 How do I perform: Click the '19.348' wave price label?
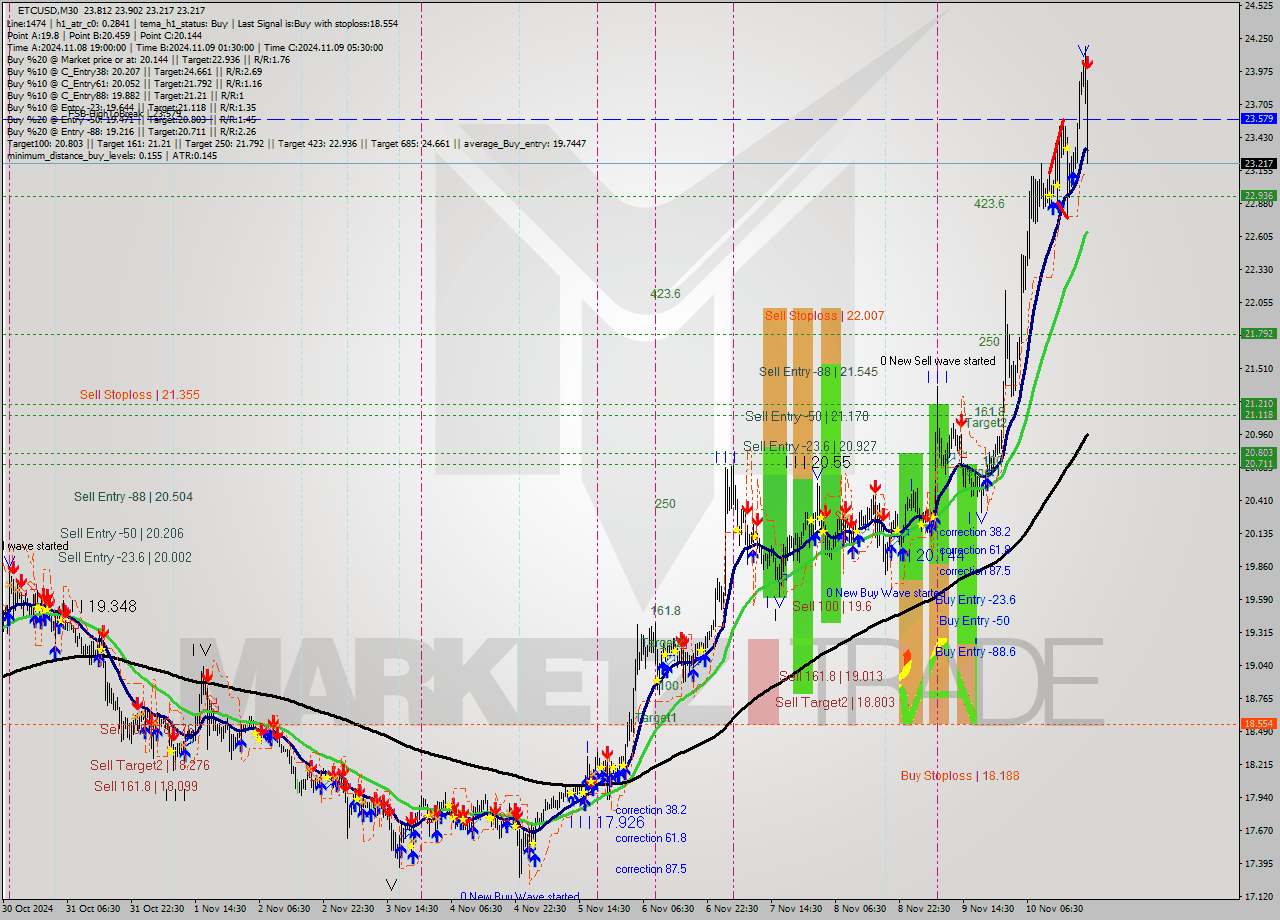(x=113, y=607)
